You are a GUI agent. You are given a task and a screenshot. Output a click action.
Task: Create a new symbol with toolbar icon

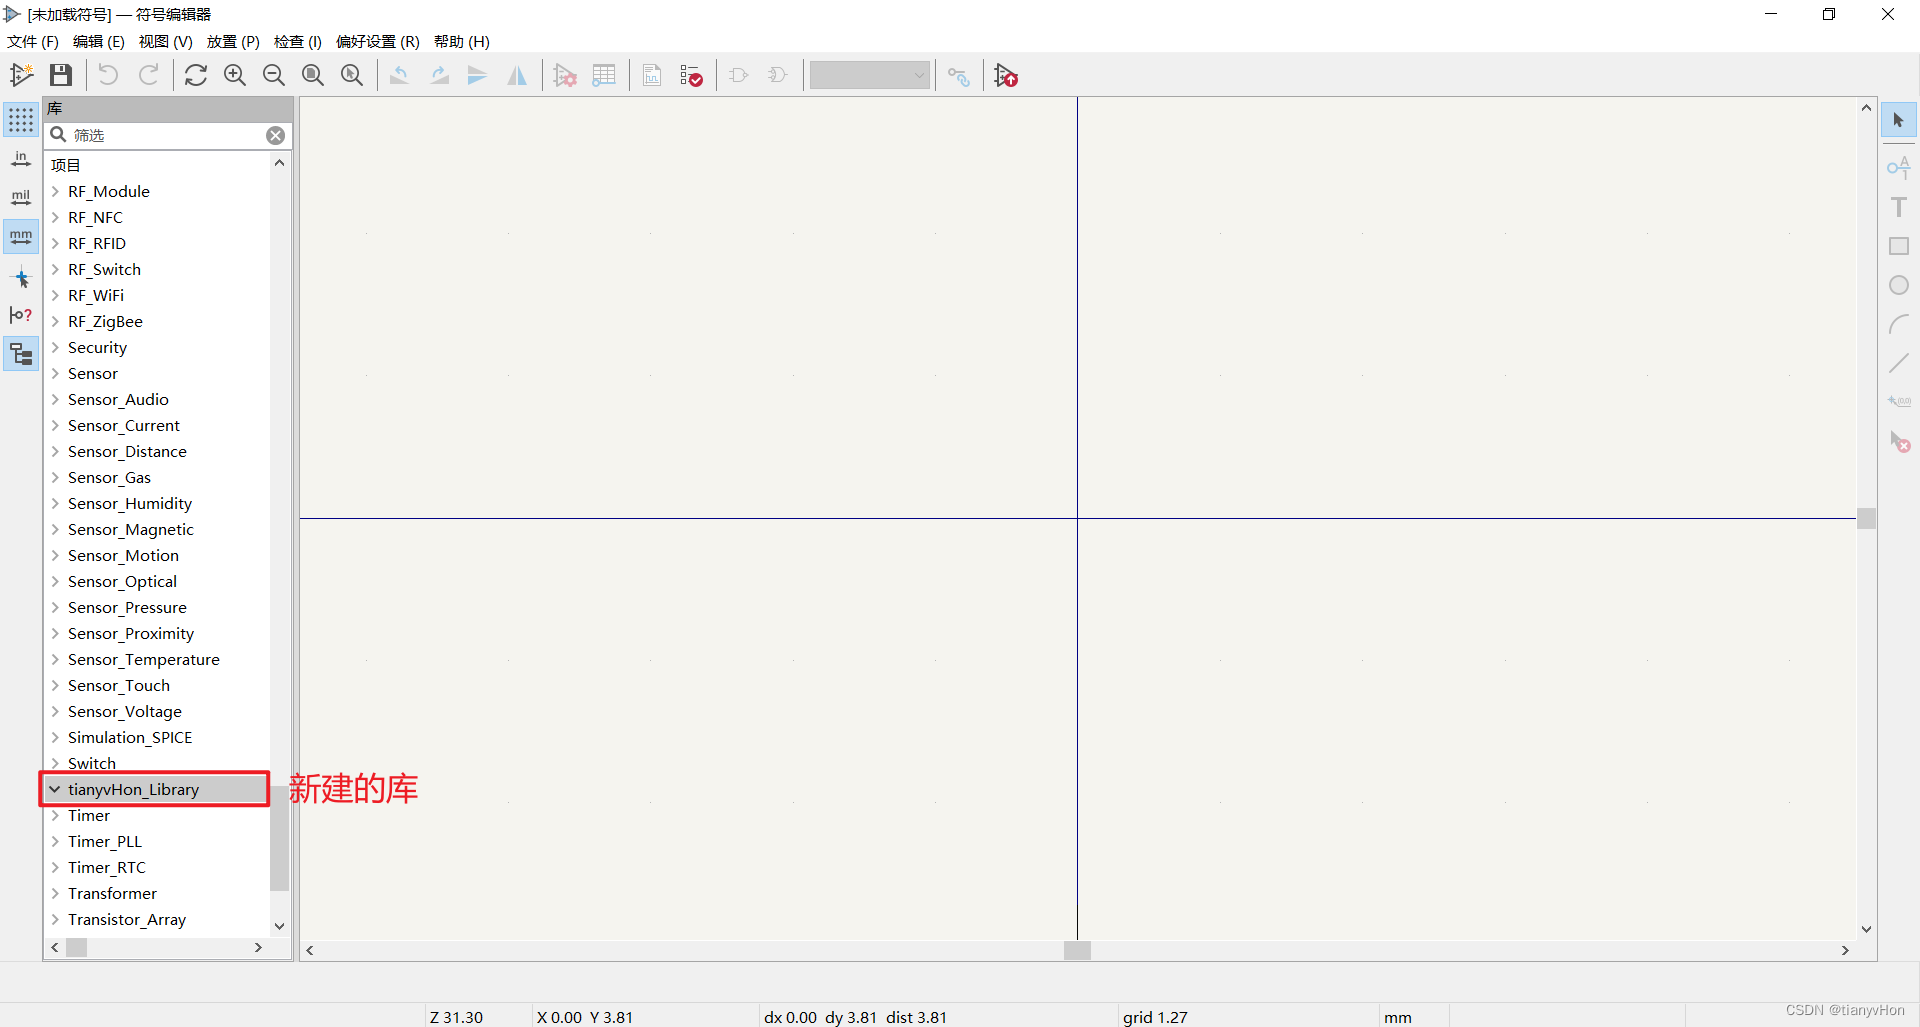[21, 75]
